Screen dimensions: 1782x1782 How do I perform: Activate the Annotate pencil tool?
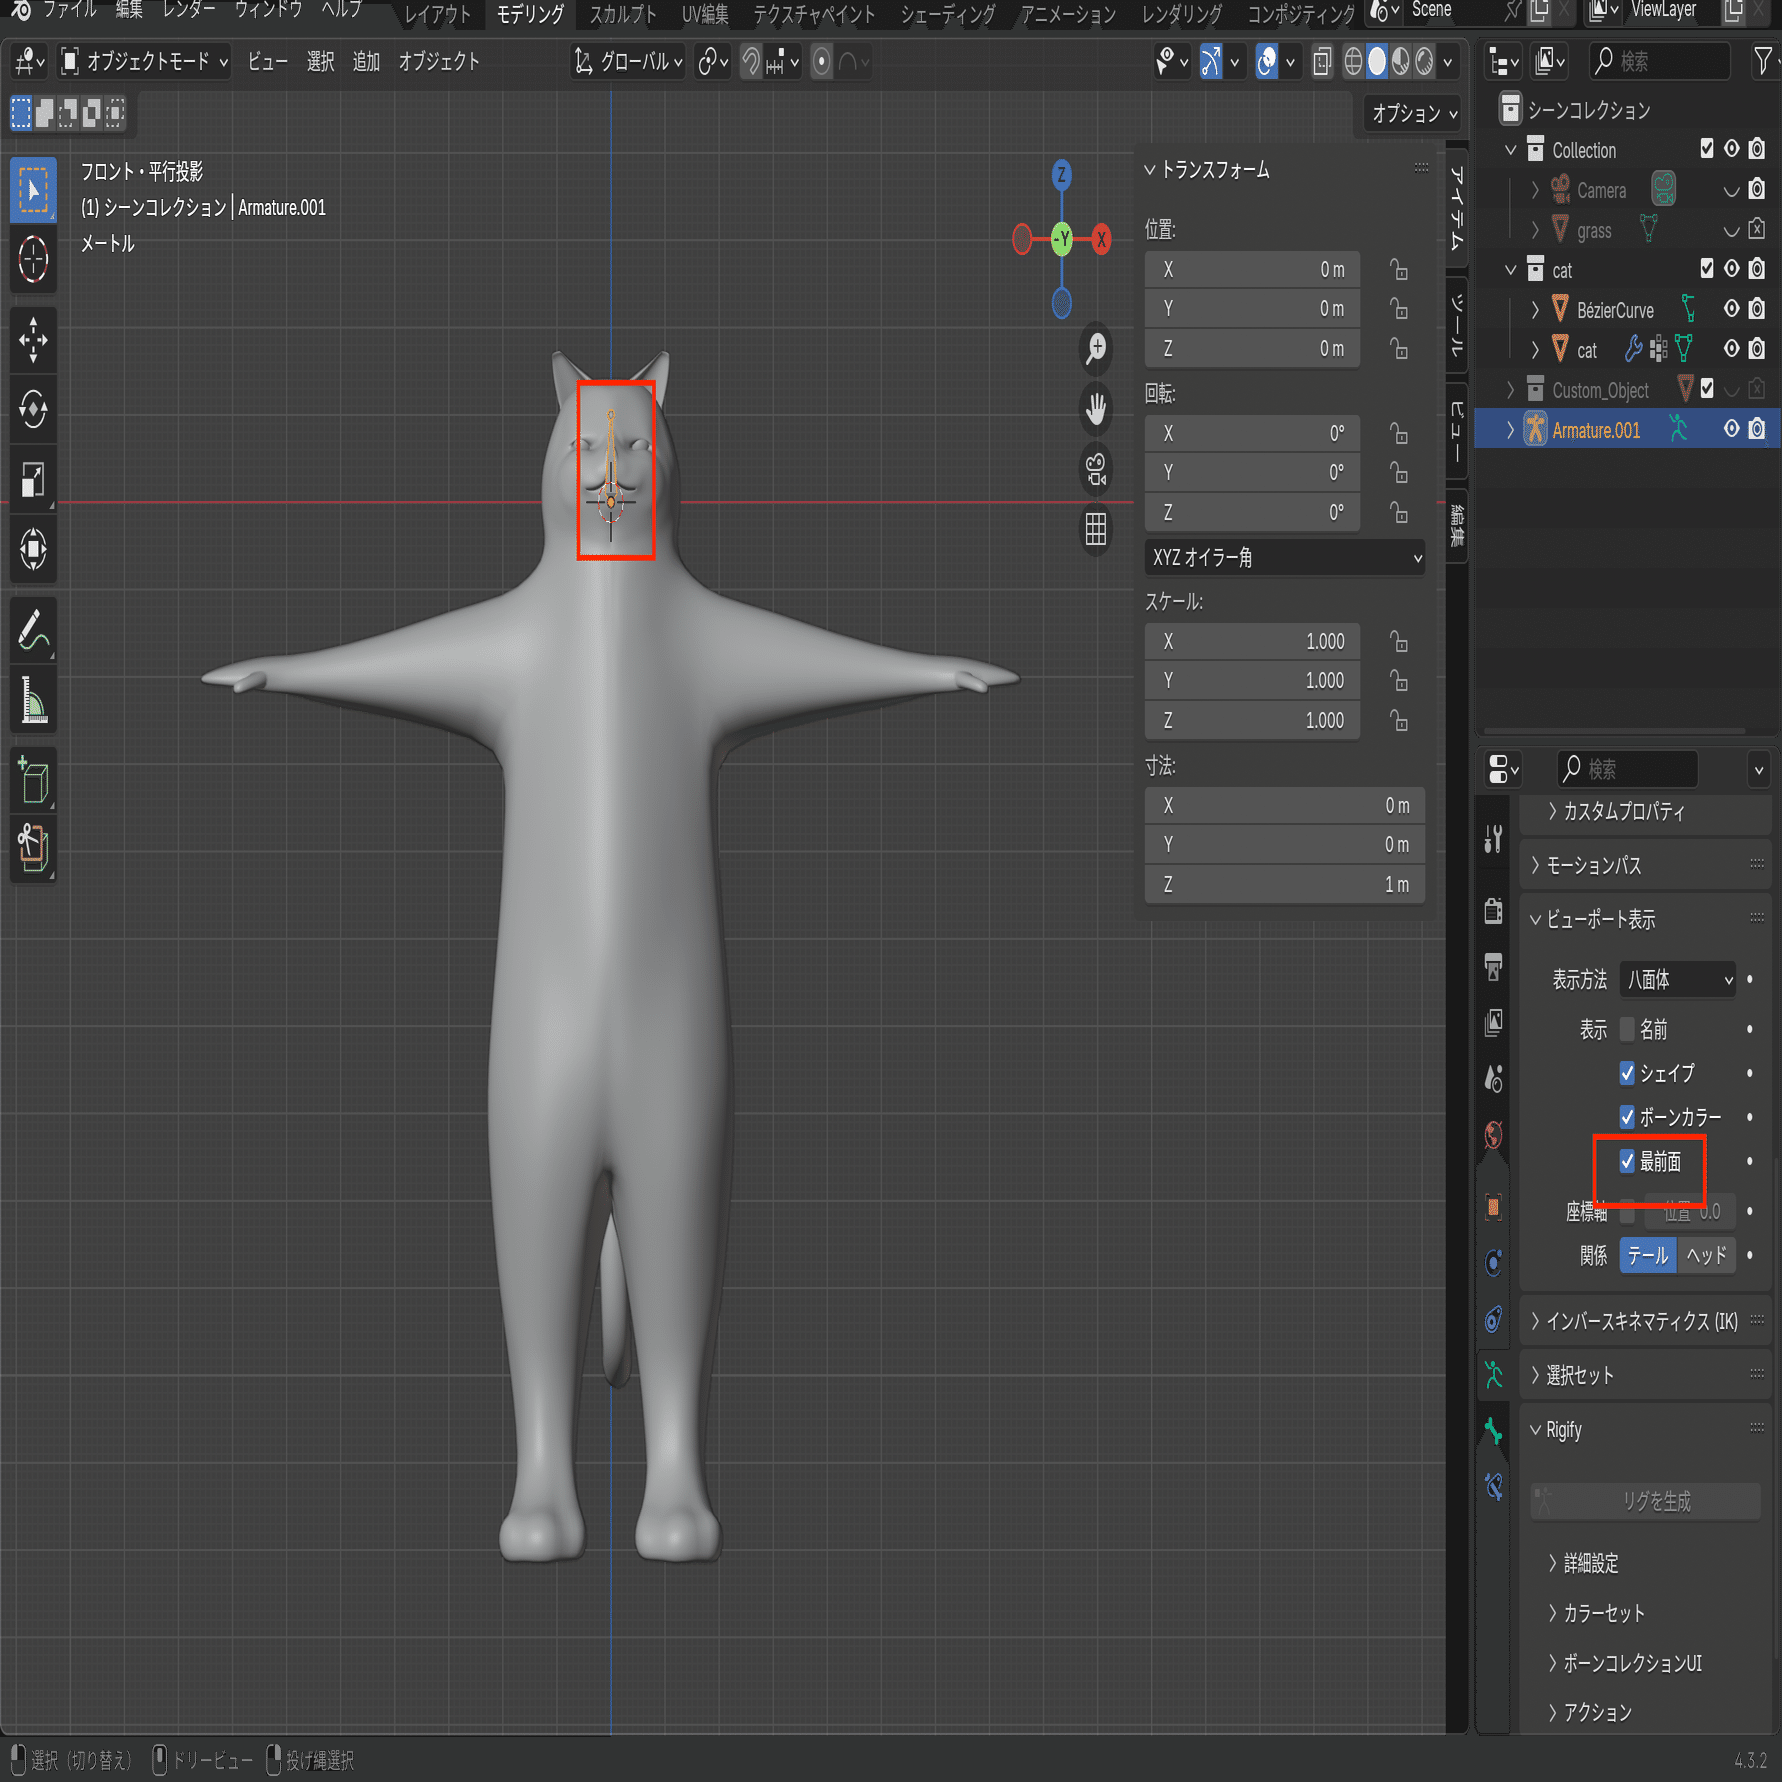[33, 631]
